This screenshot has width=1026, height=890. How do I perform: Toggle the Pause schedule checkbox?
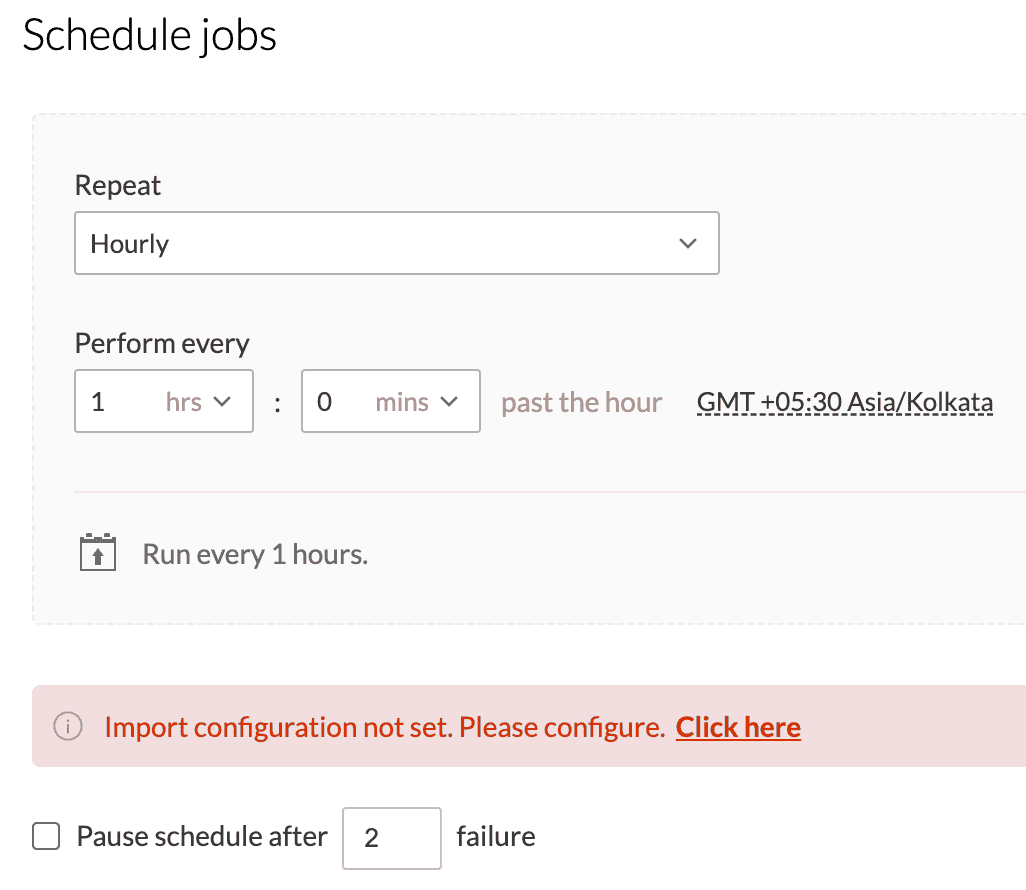point(46,836)
